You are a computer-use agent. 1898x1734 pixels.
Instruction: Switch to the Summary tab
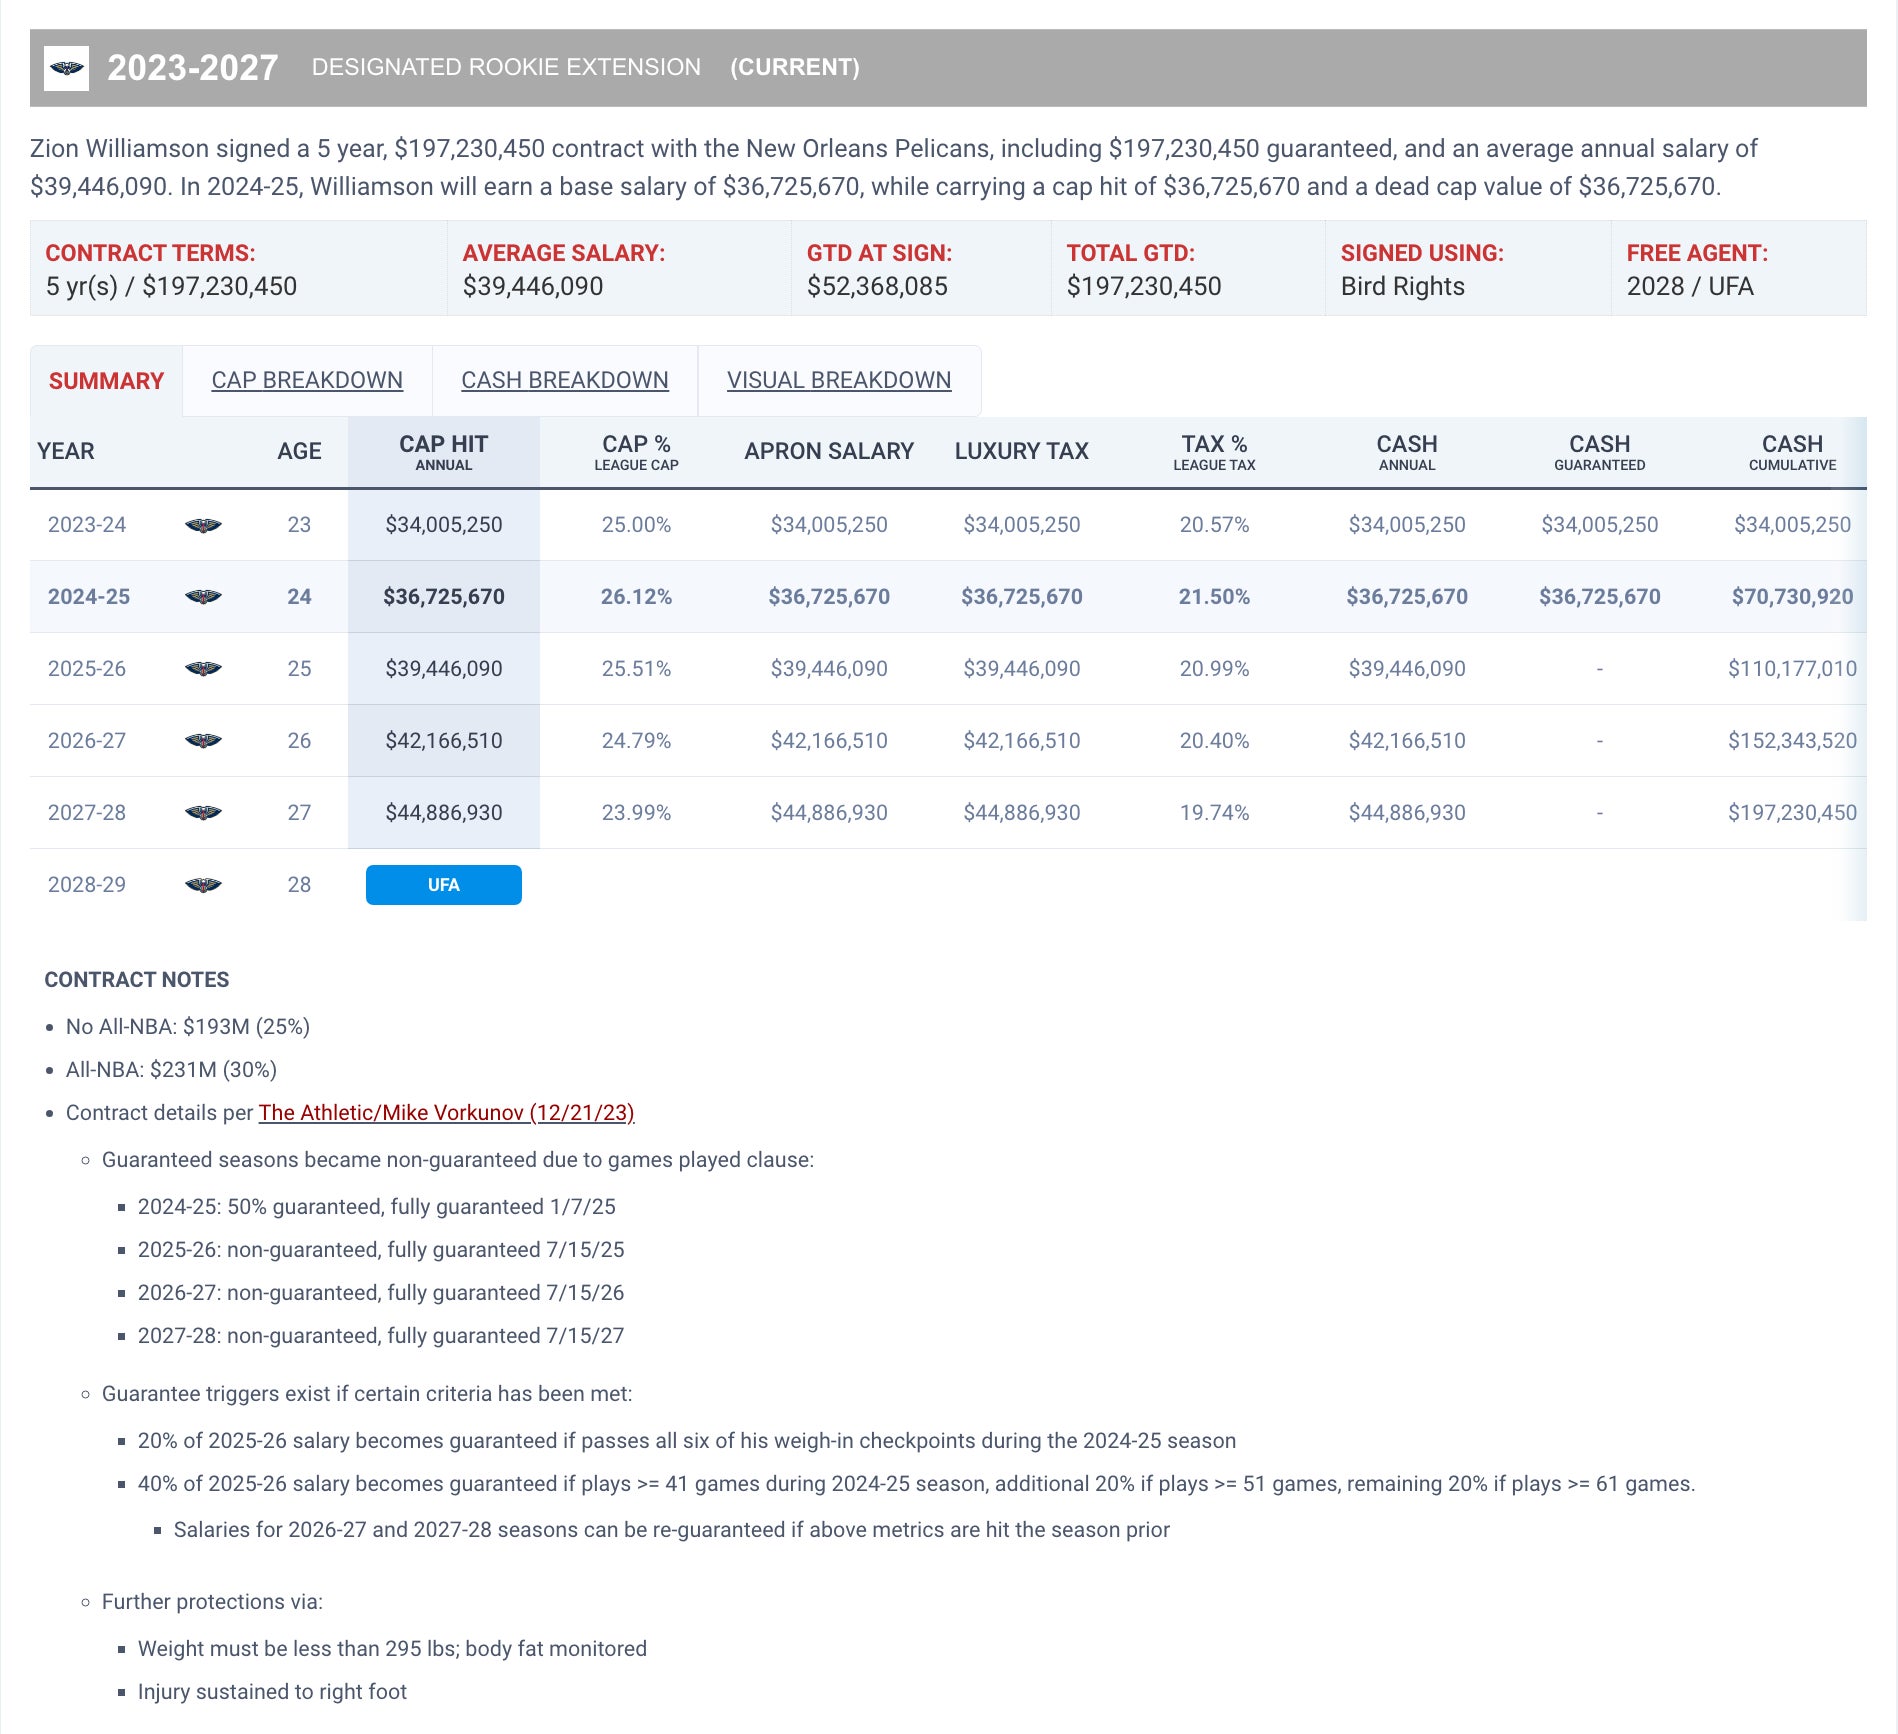click(106, 381)
